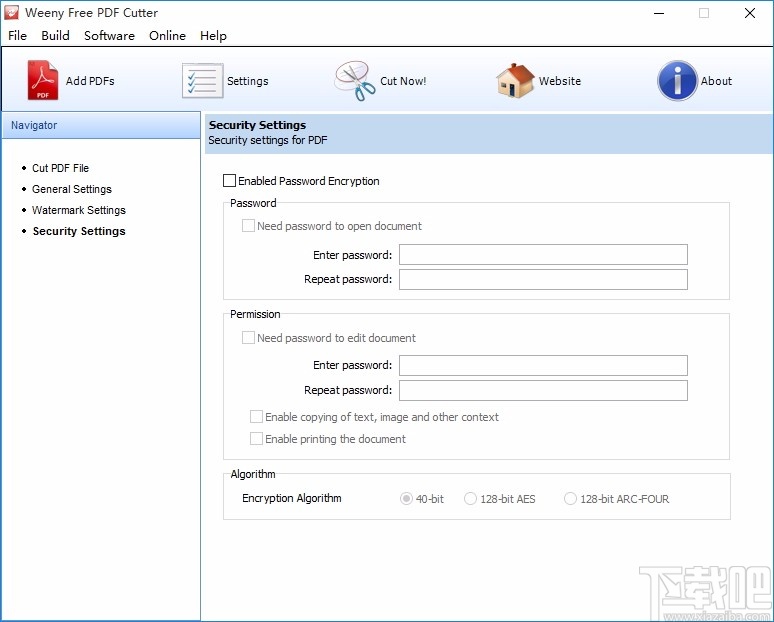The image size is (774, 622).
Task: Click the Settings label in toolbar
Action: coord(247,81)
